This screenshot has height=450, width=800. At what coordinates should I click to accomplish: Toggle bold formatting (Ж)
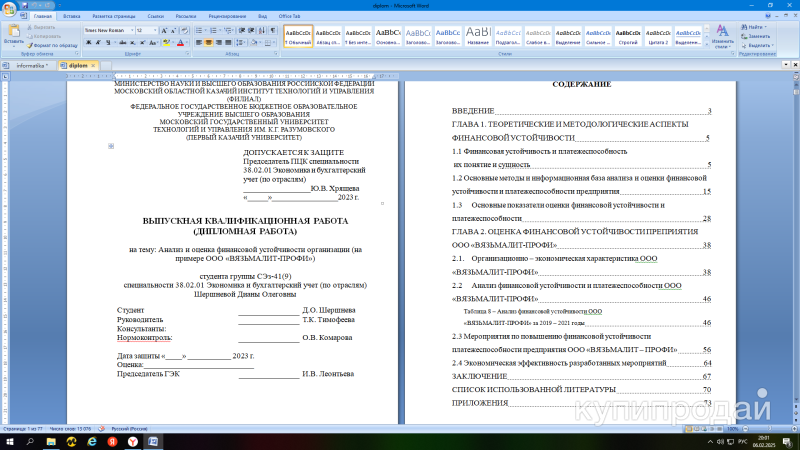(88, 43)
